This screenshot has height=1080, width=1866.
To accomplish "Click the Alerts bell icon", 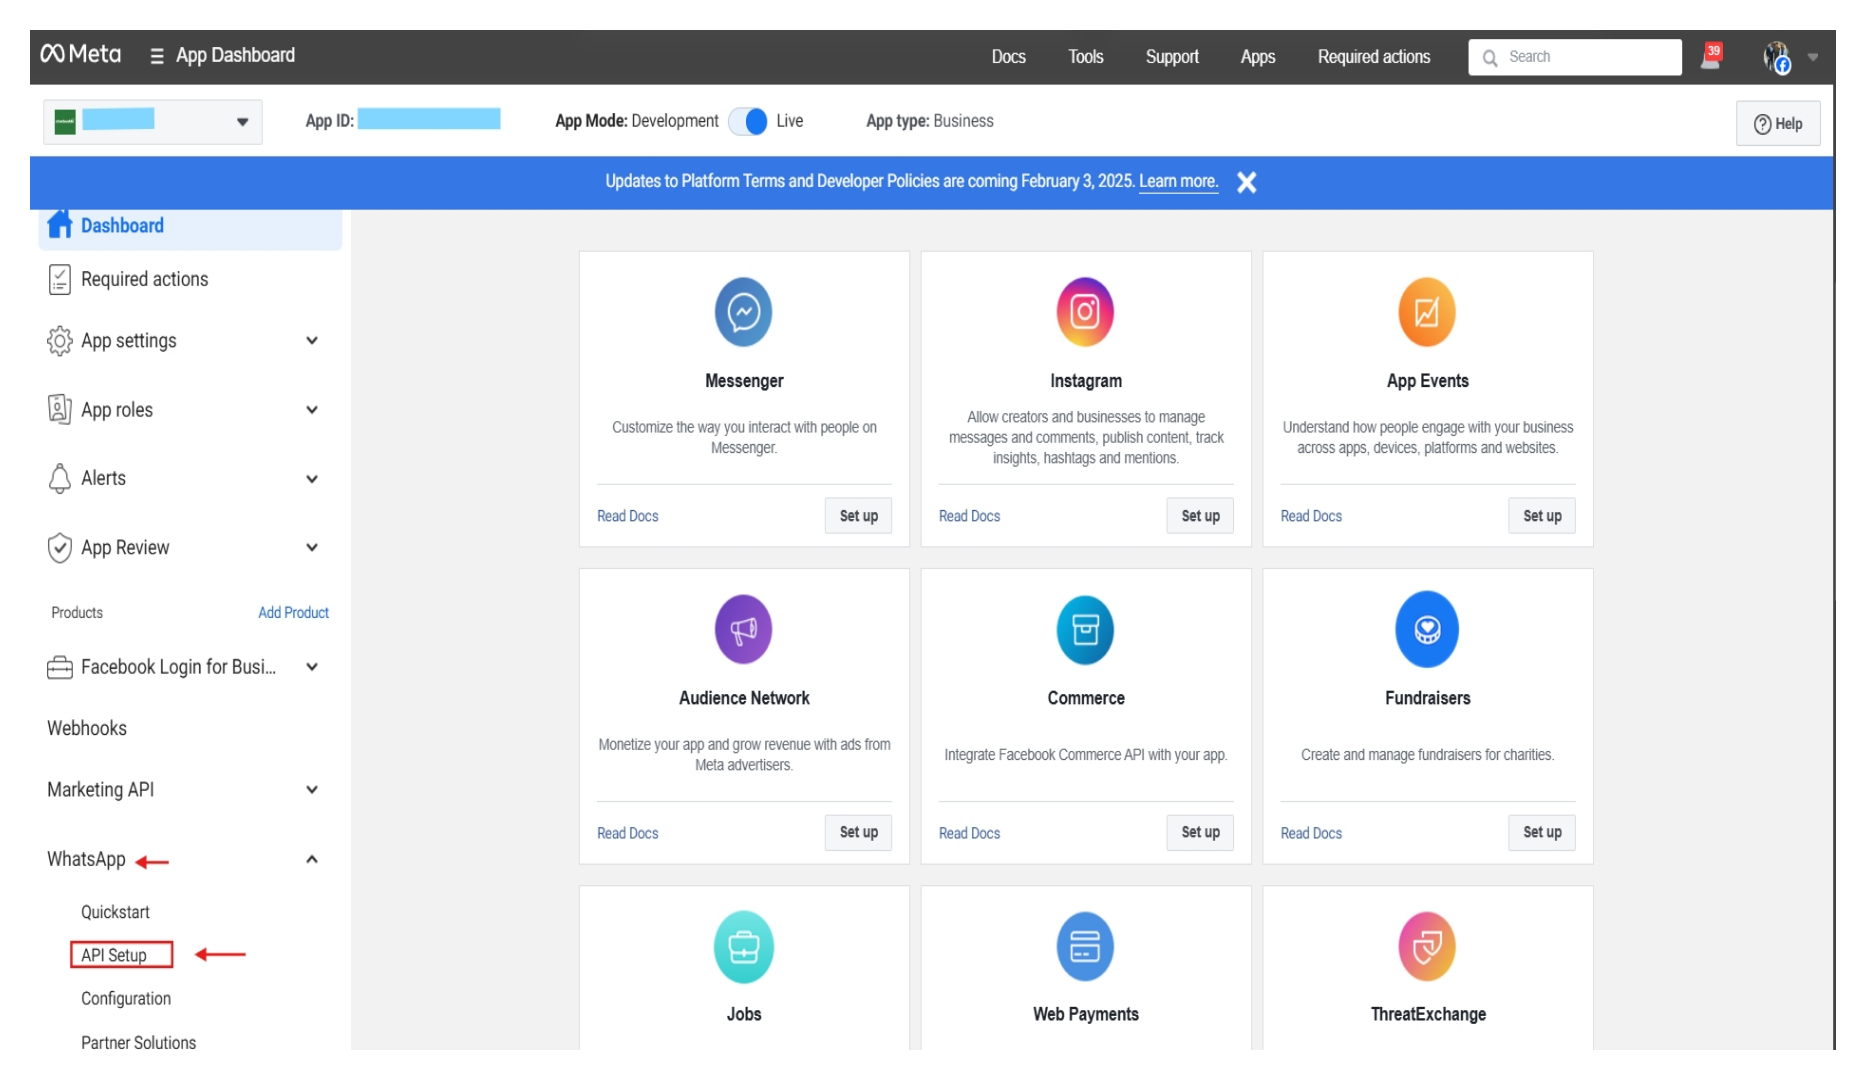I will point(60,478).
